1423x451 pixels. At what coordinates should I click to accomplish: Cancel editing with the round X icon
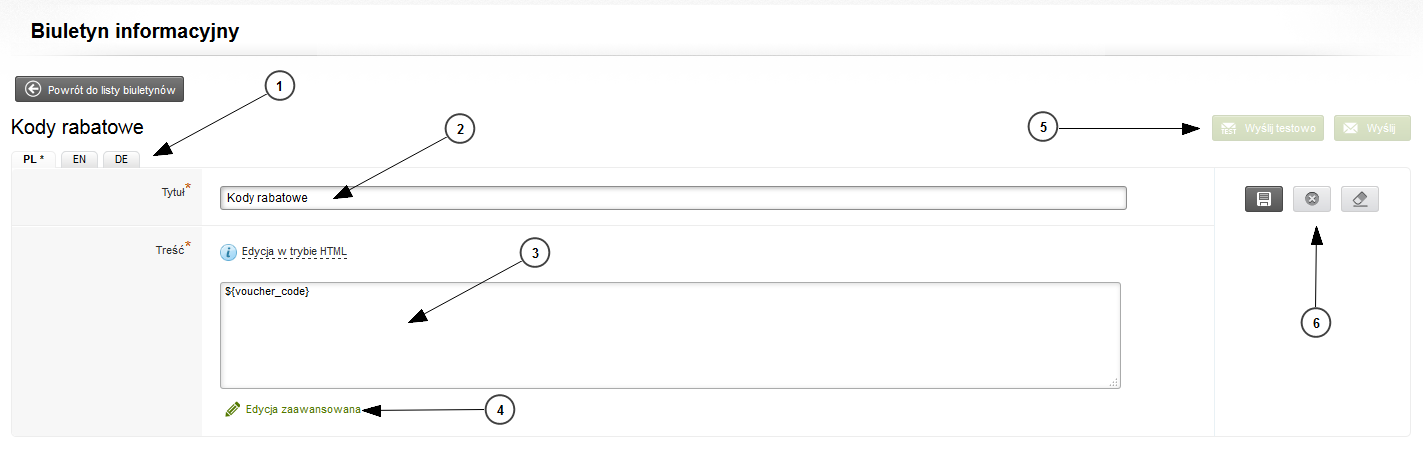[x=1312, y=199]
